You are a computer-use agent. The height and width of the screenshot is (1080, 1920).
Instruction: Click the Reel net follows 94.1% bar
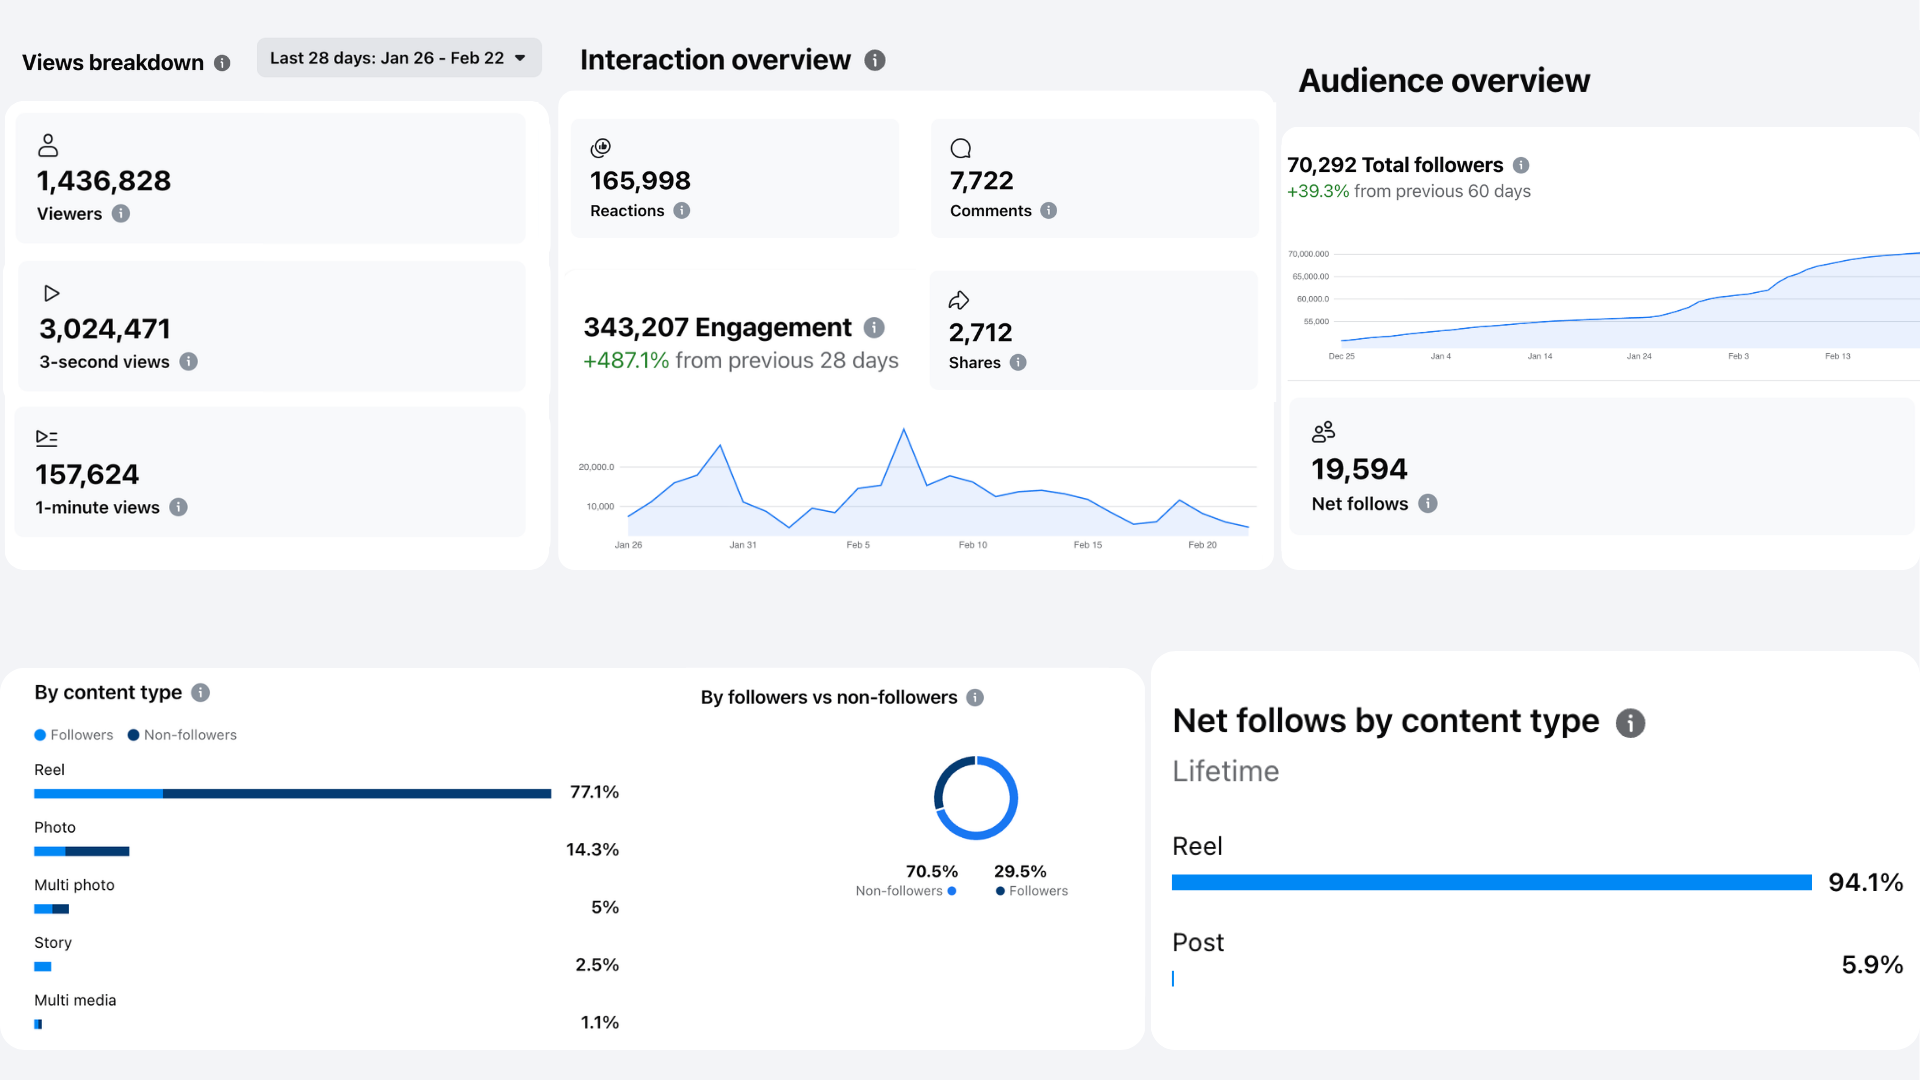click(x=1492, y=882)
